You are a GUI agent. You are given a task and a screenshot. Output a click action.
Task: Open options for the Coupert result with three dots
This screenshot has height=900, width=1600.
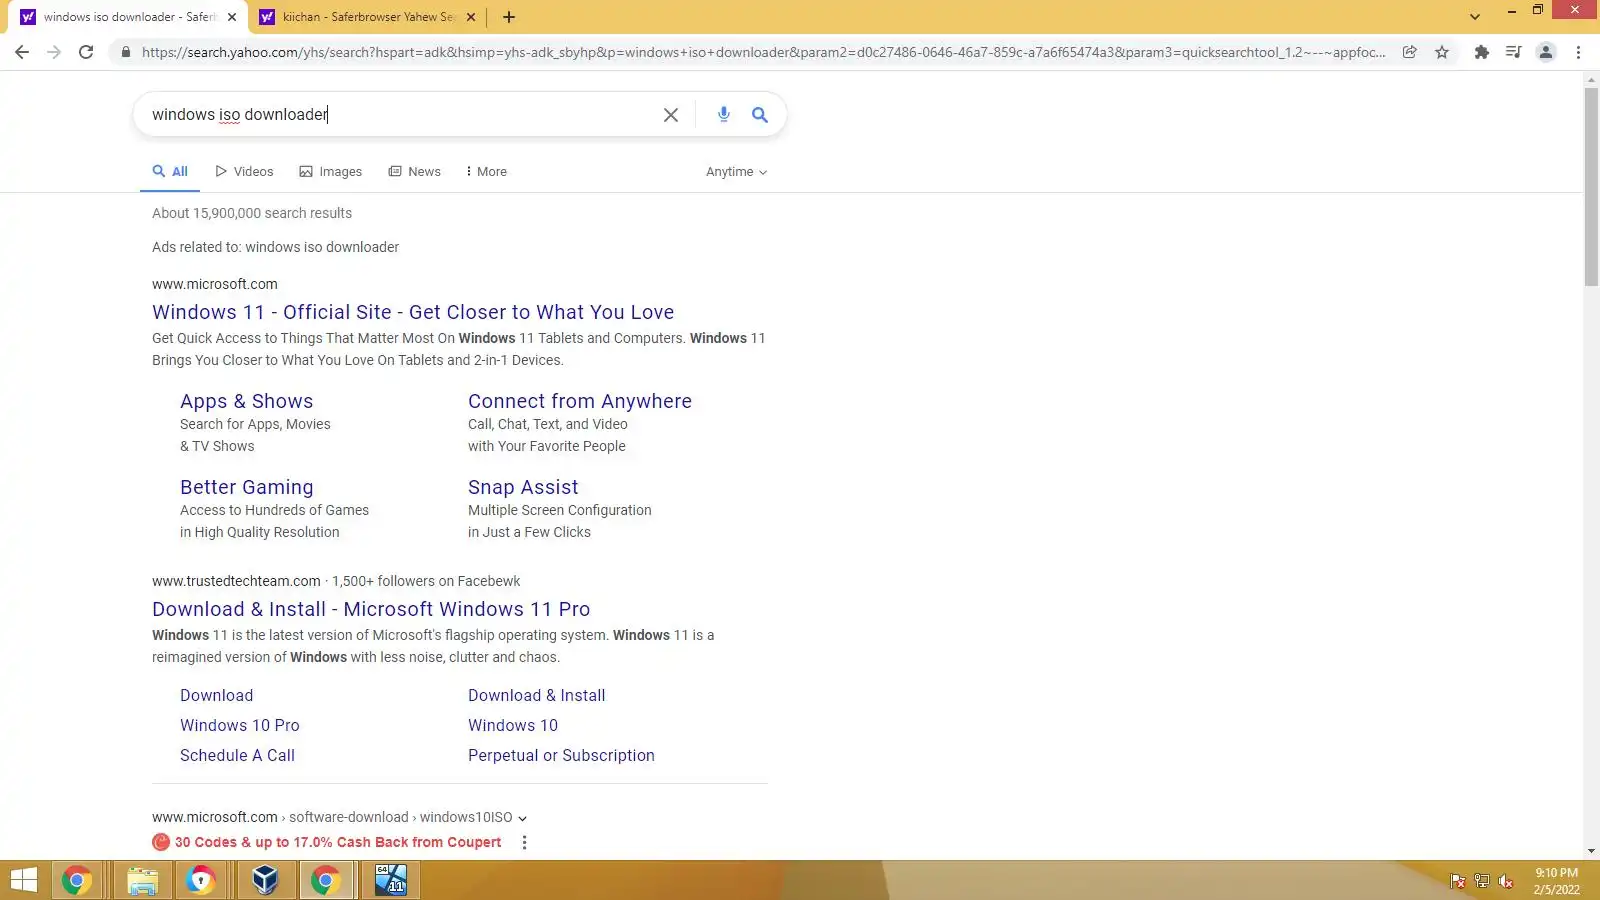pos(524,842)
